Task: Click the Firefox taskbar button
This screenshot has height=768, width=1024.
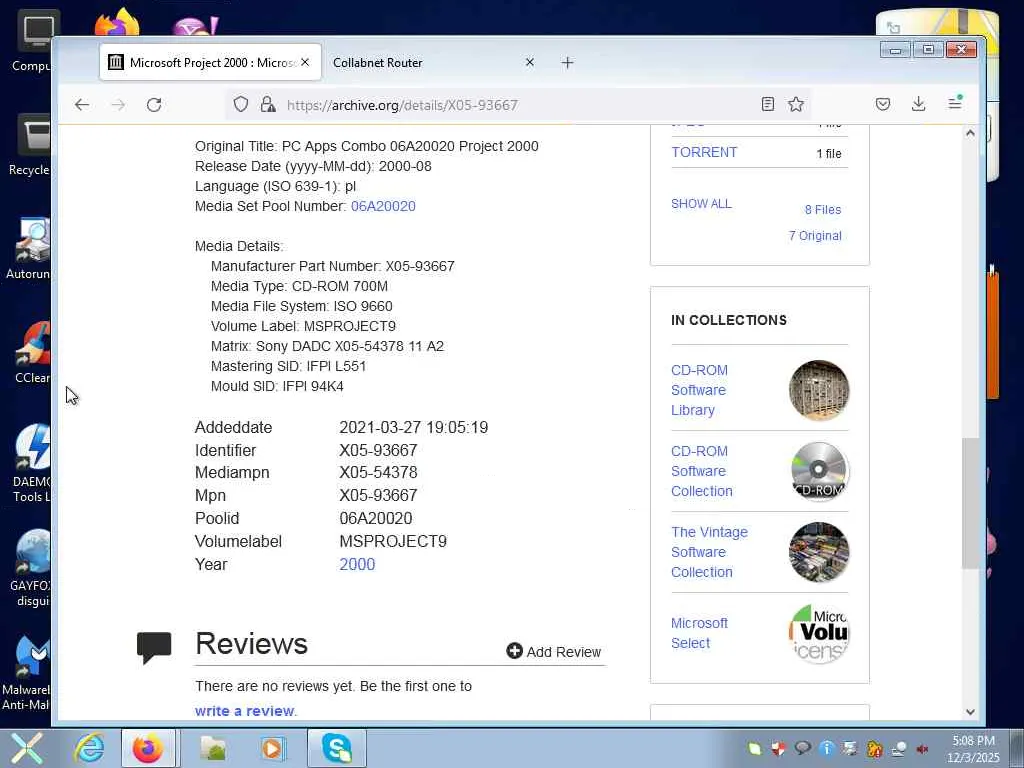Action: [x=148, y=748]
